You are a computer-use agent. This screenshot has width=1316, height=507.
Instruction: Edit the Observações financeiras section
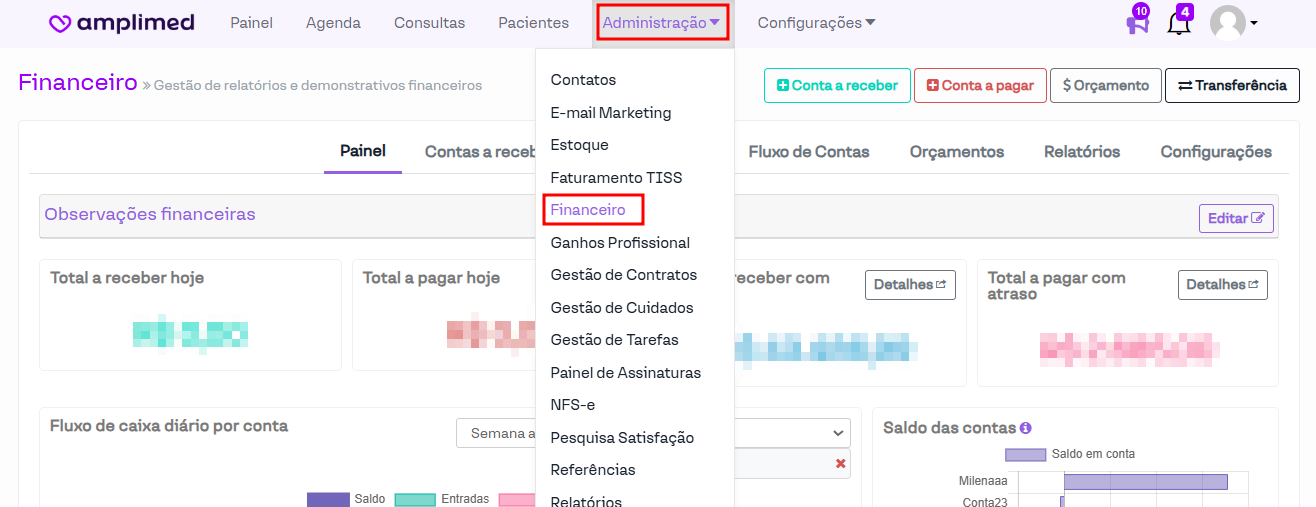(x=1235, y=218)
